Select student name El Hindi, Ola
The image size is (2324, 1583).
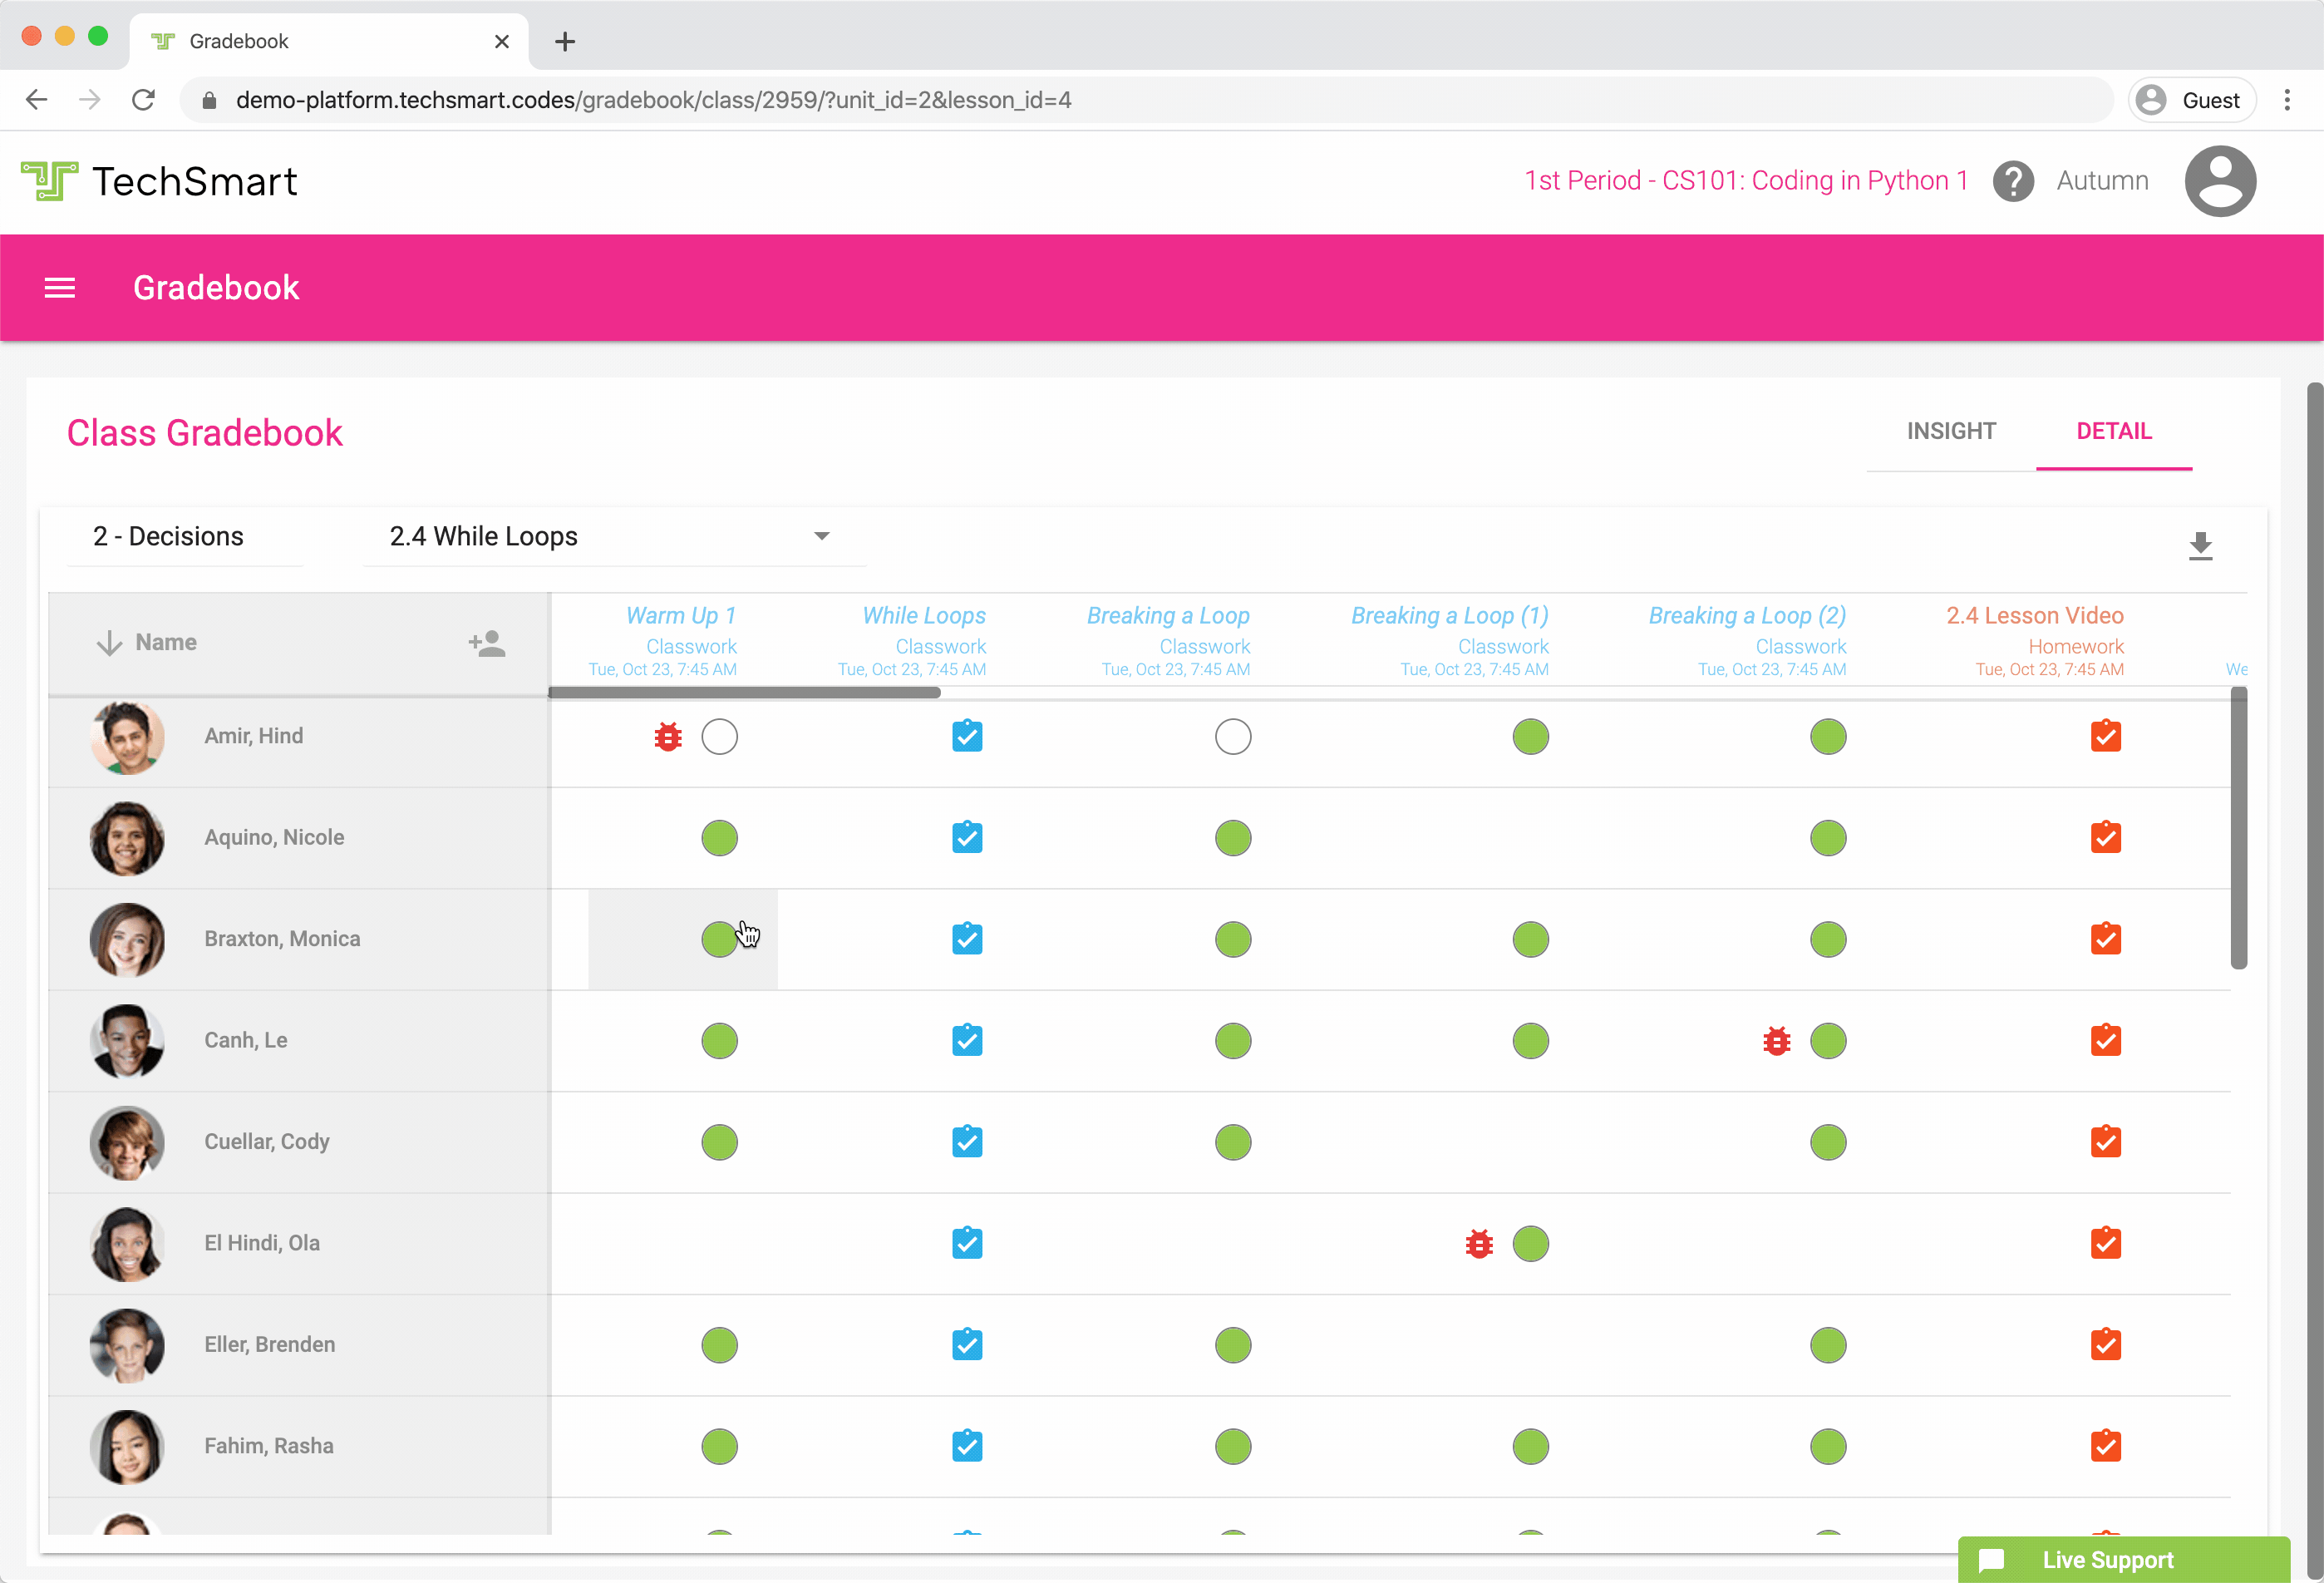(x=262, y=1243)
